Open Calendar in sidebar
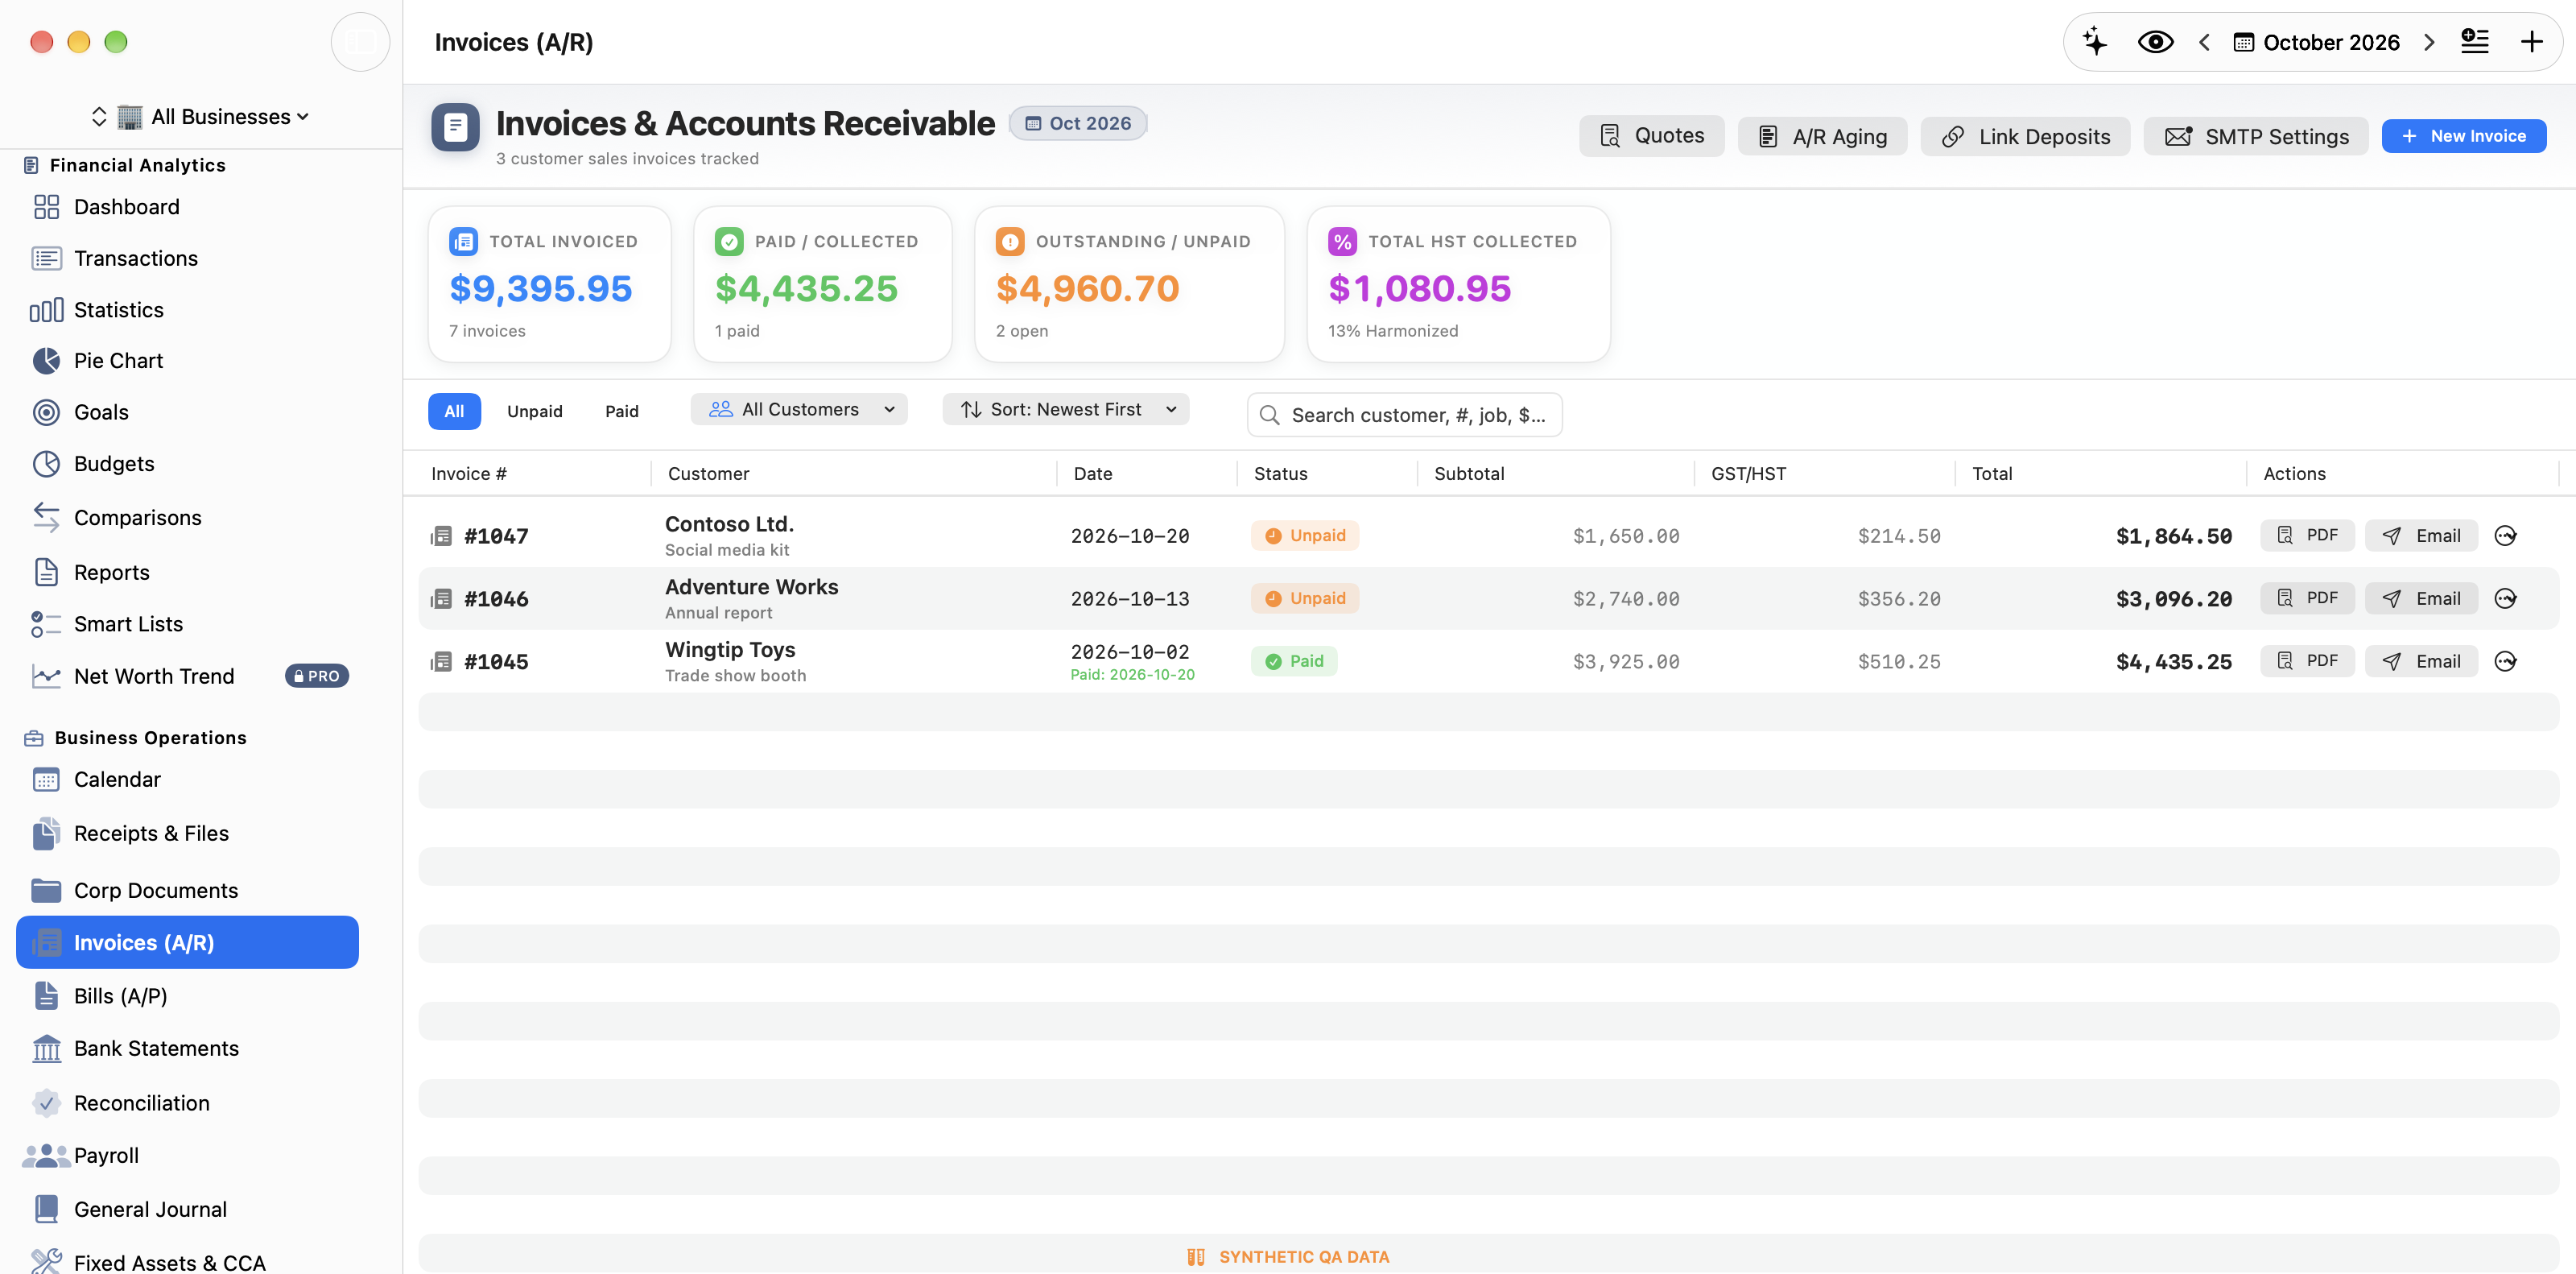2576x1274 pixels. [x=188, y=779]
